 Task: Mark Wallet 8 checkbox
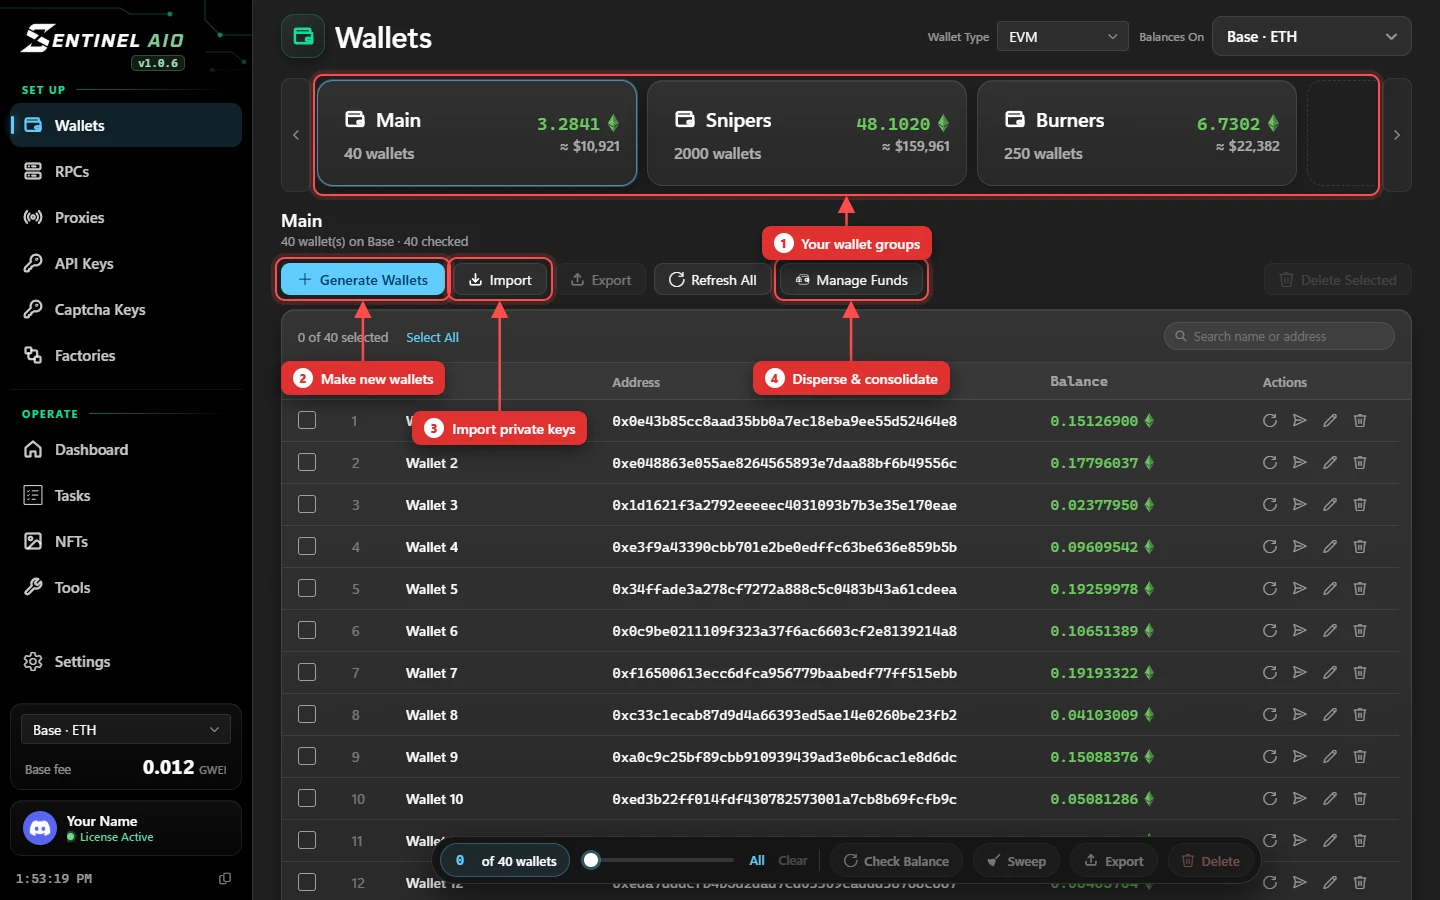(x=307, y=714)
